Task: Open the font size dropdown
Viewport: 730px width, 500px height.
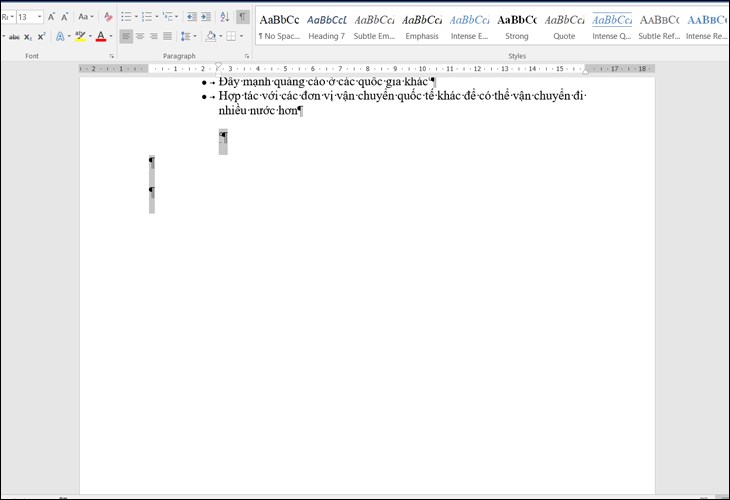Action: click(39, 17)
